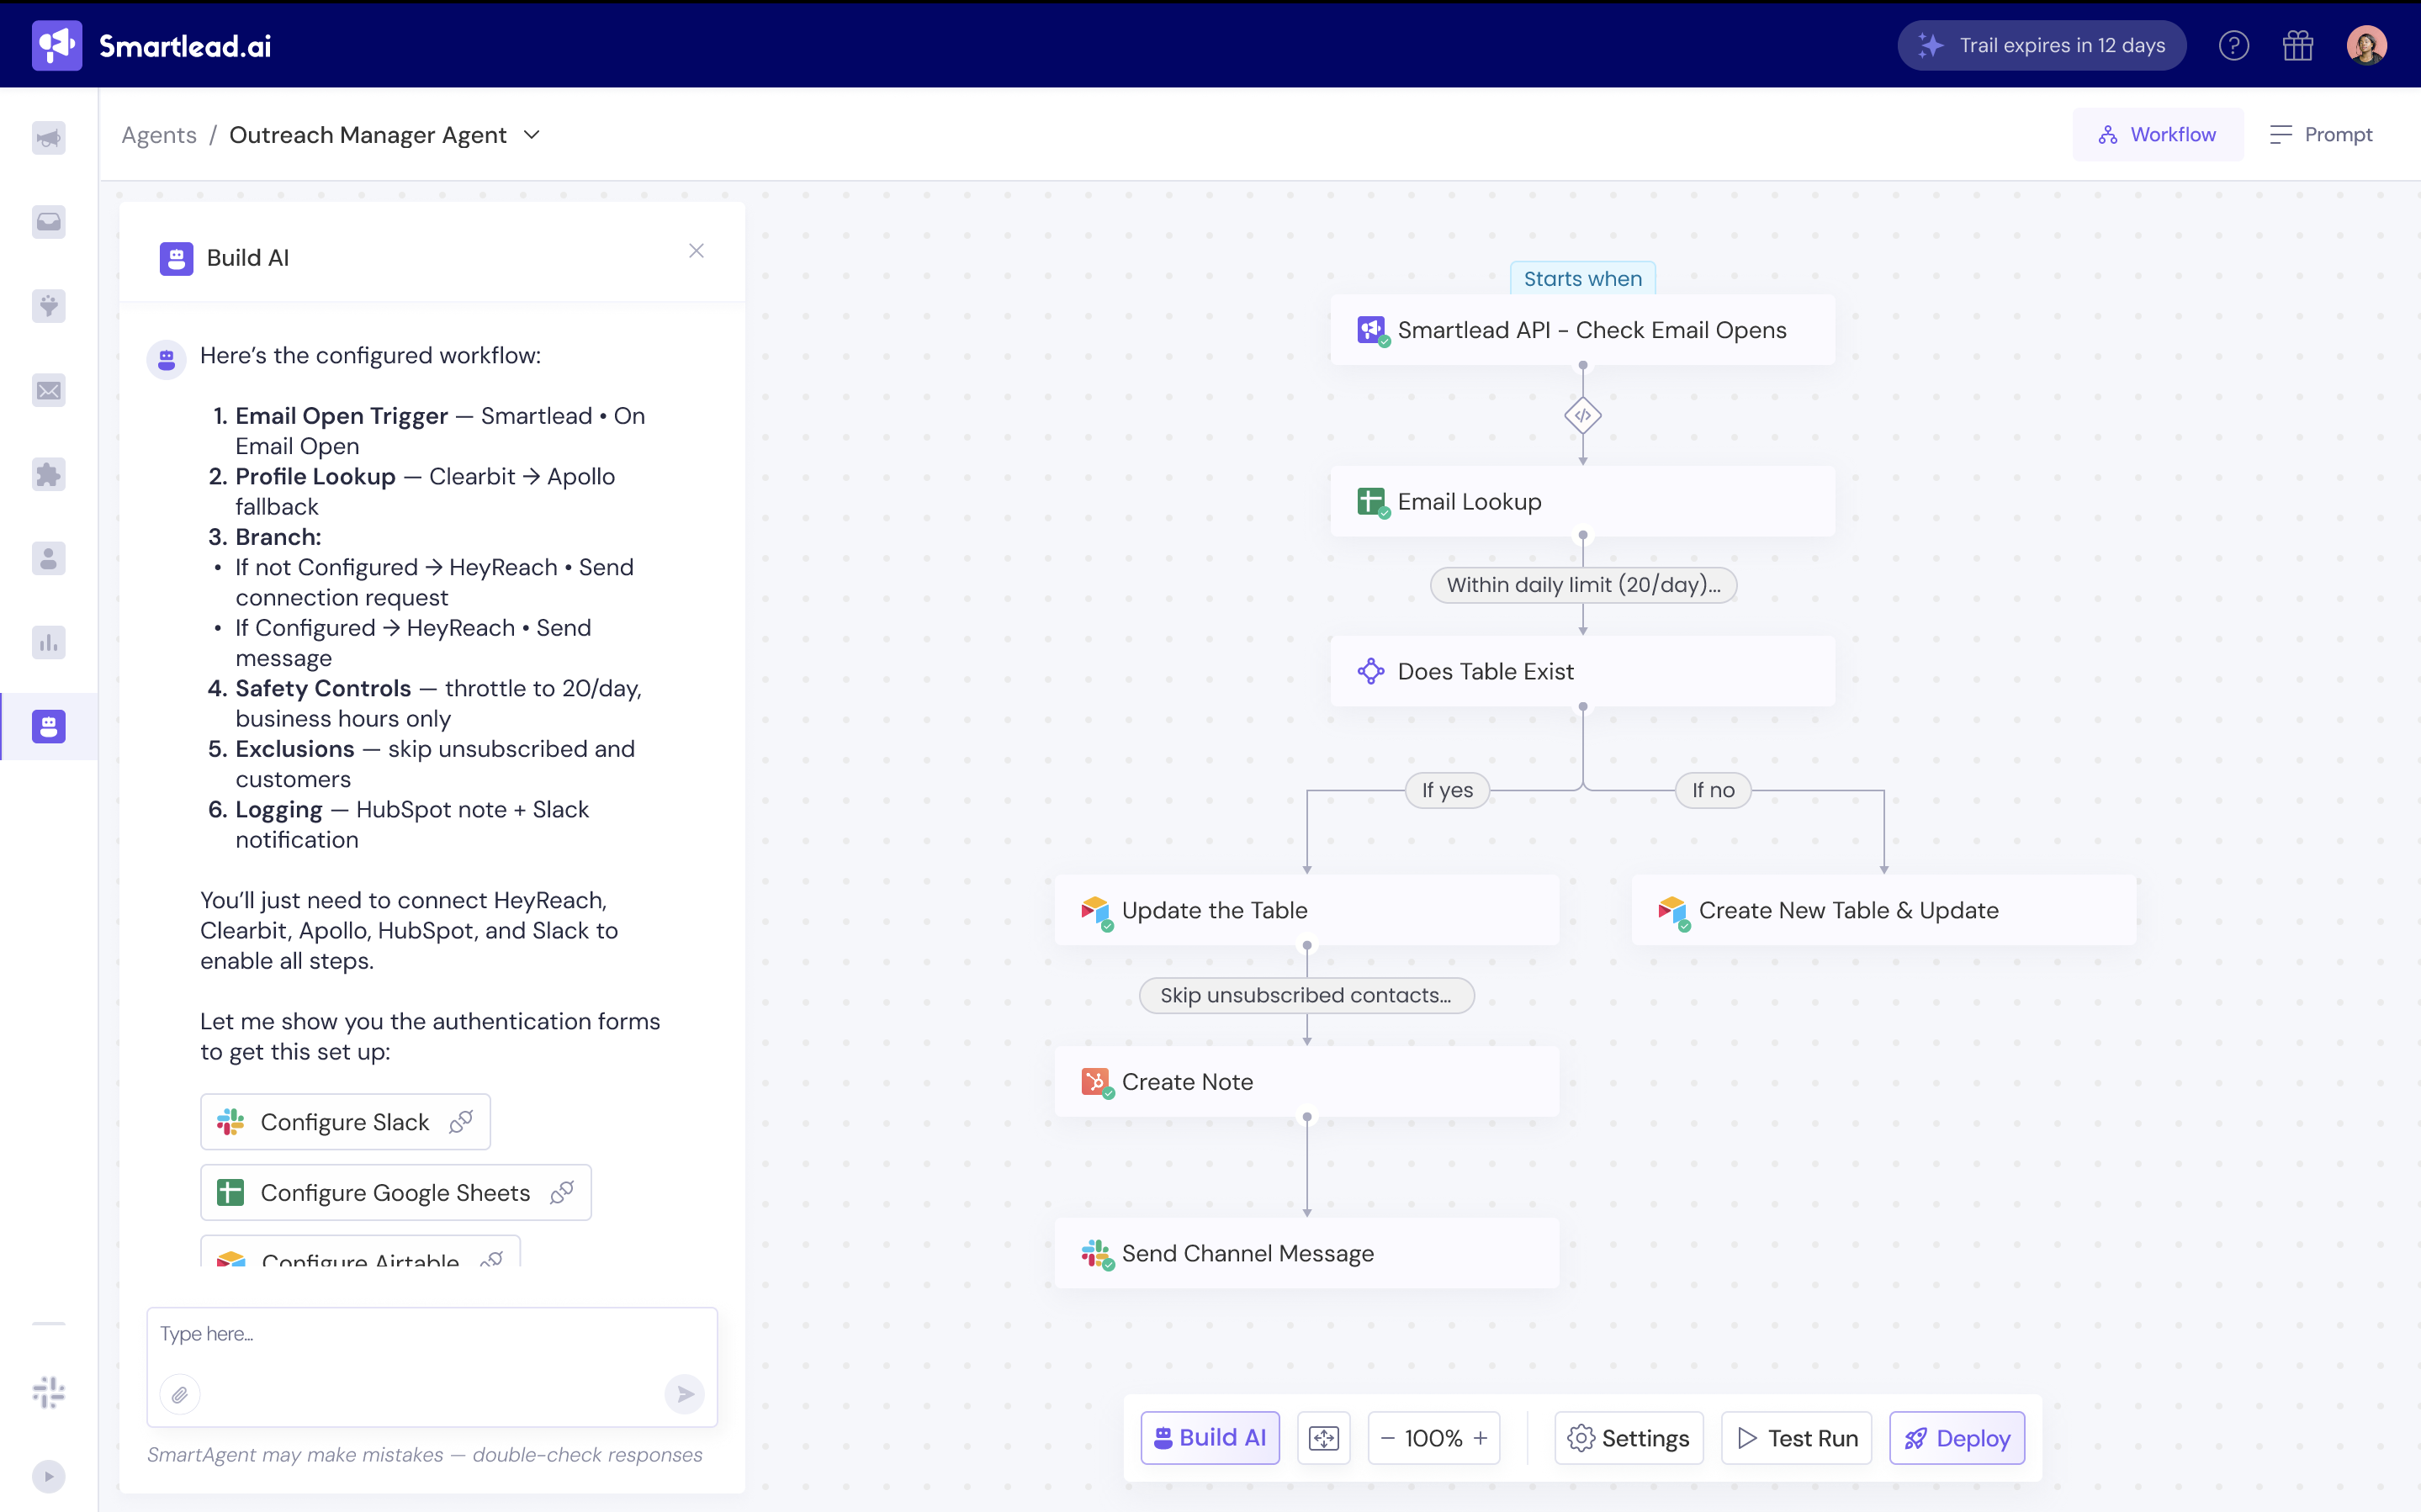Open the campaigns megaphone sidebar icon
2421x1512 pixels.
point(49,137)
